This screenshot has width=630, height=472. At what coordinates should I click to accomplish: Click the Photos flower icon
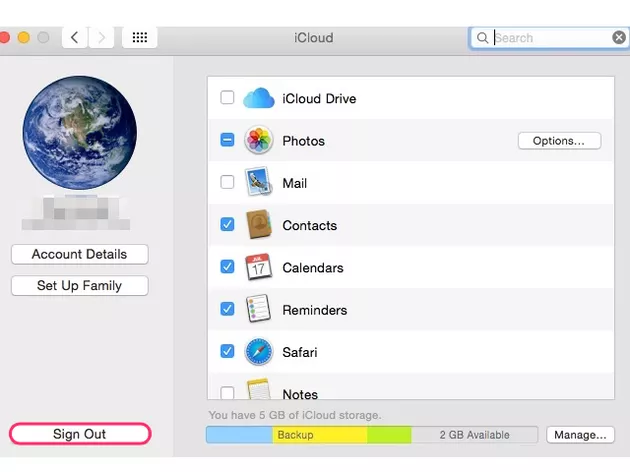point(259,140)
